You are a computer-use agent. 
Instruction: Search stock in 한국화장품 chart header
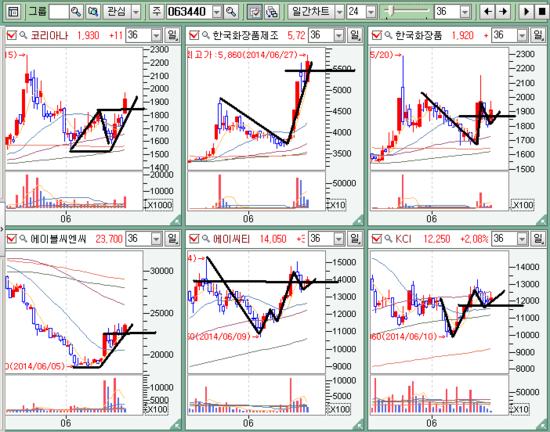coord(388,35)
